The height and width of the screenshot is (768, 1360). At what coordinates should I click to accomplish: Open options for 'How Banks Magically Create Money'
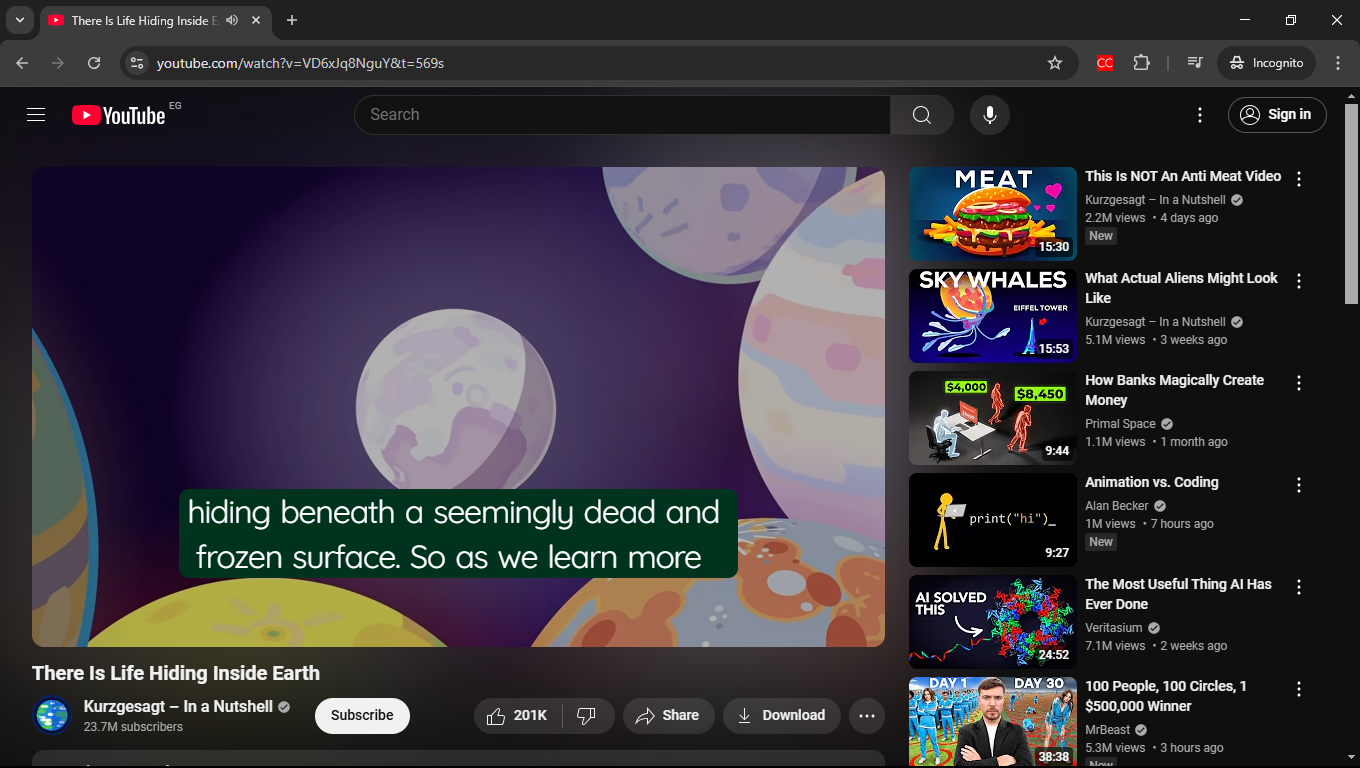click(1299, 384)
